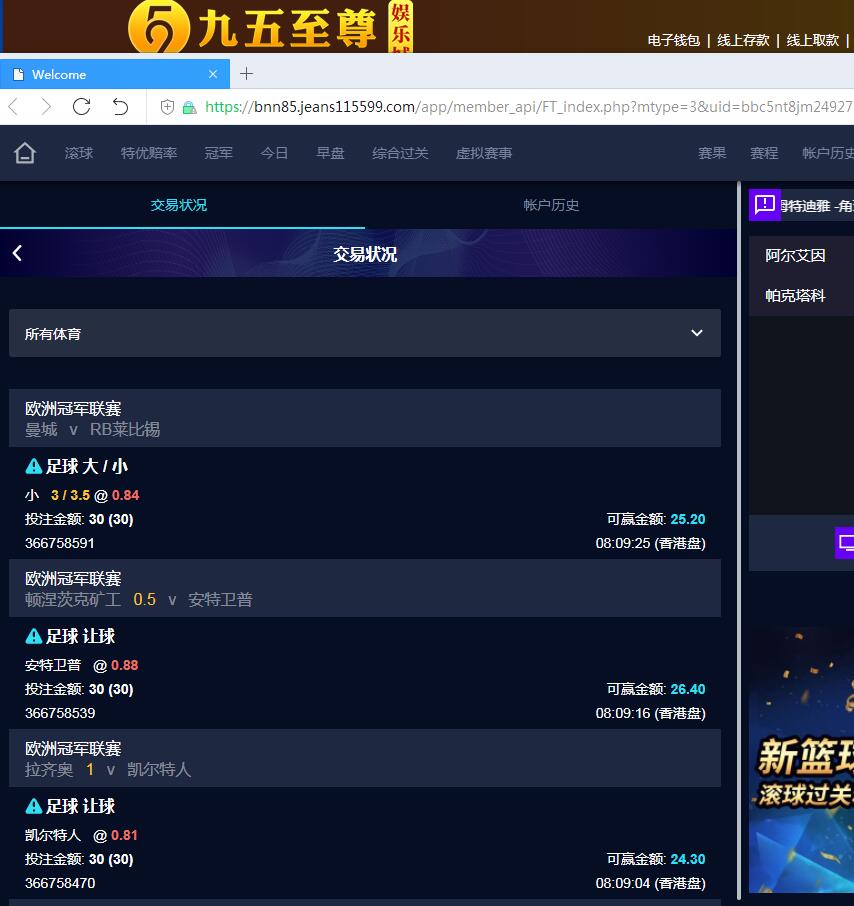Click the browser forward arrow
854x906 pixels.
point(46,107)
